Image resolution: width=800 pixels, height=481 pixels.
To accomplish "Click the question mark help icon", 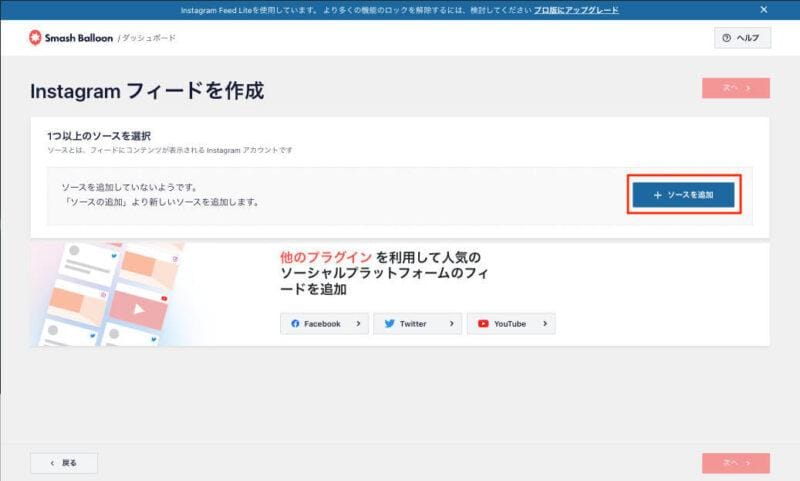I will click(726, 38).
